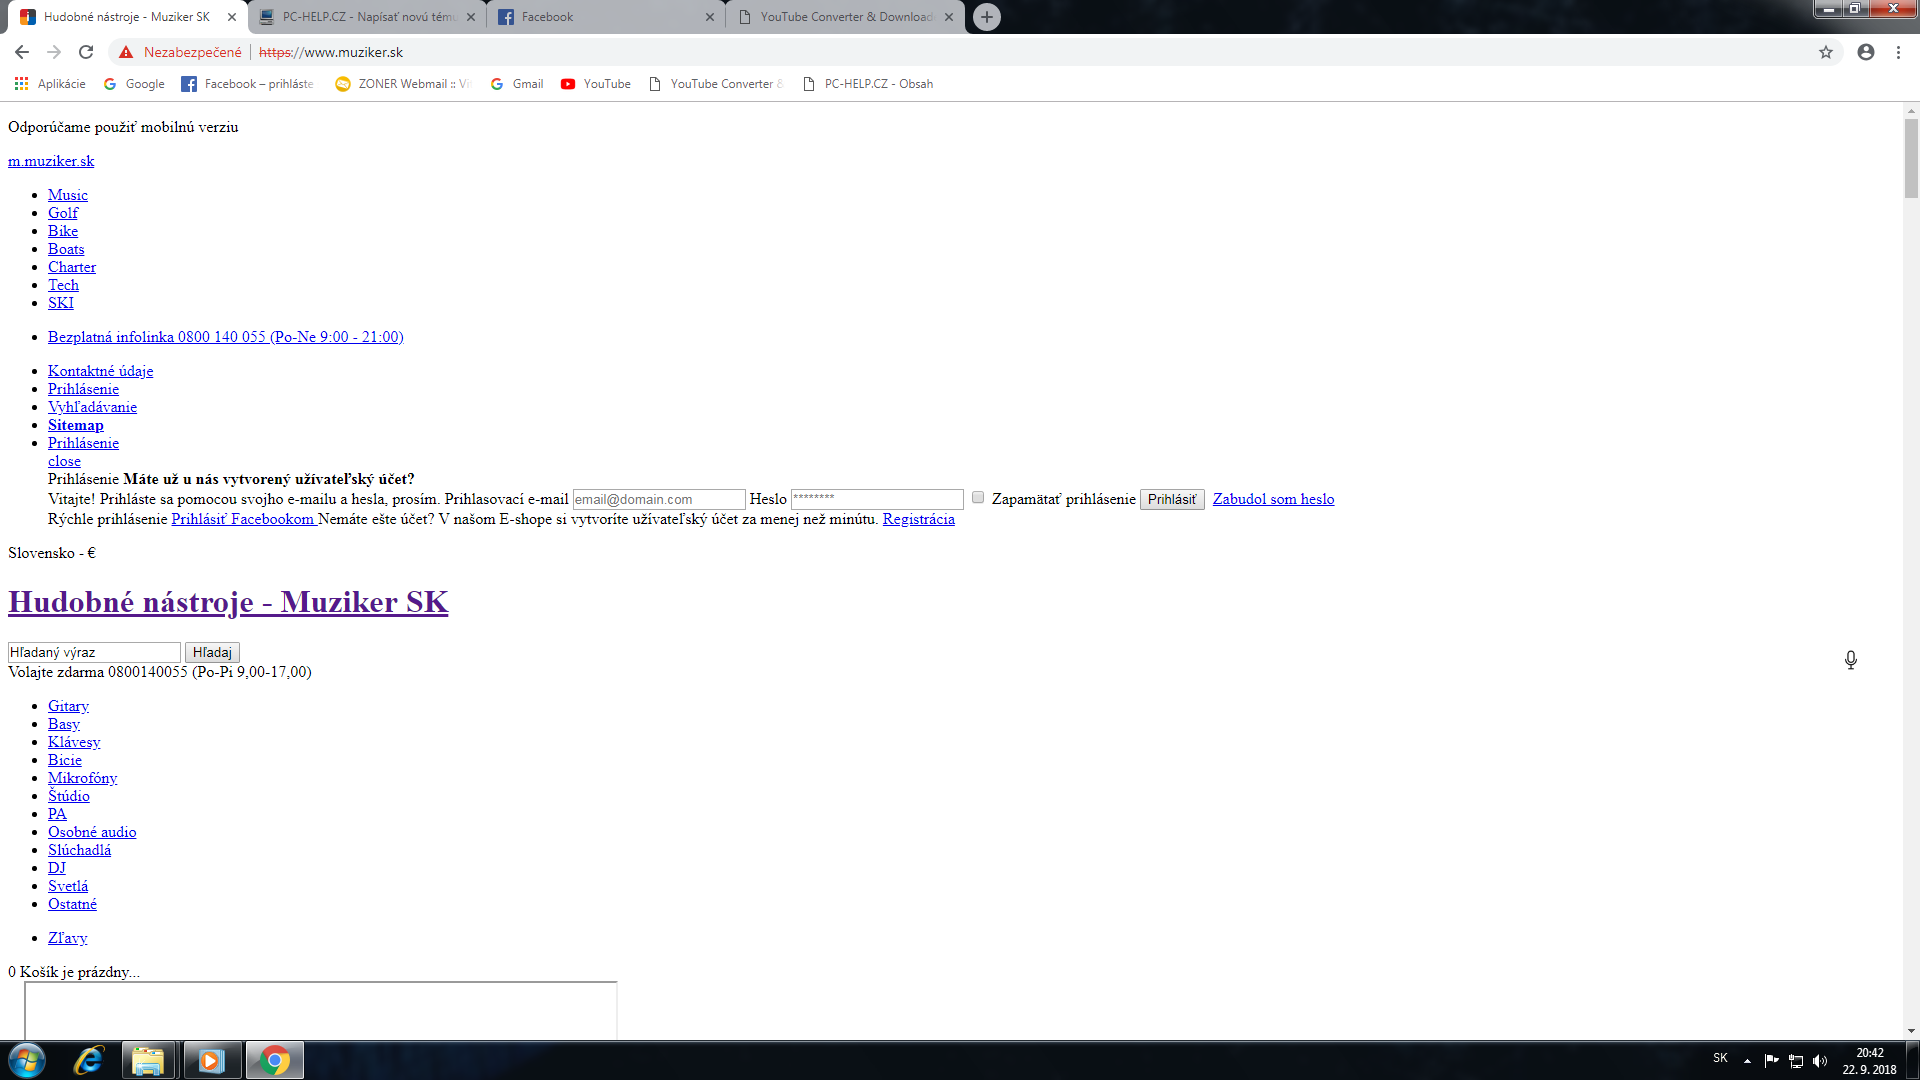Expand hidden system tray icons arrow
The image size is (1920, 1080).
tap(1747, 1061)
